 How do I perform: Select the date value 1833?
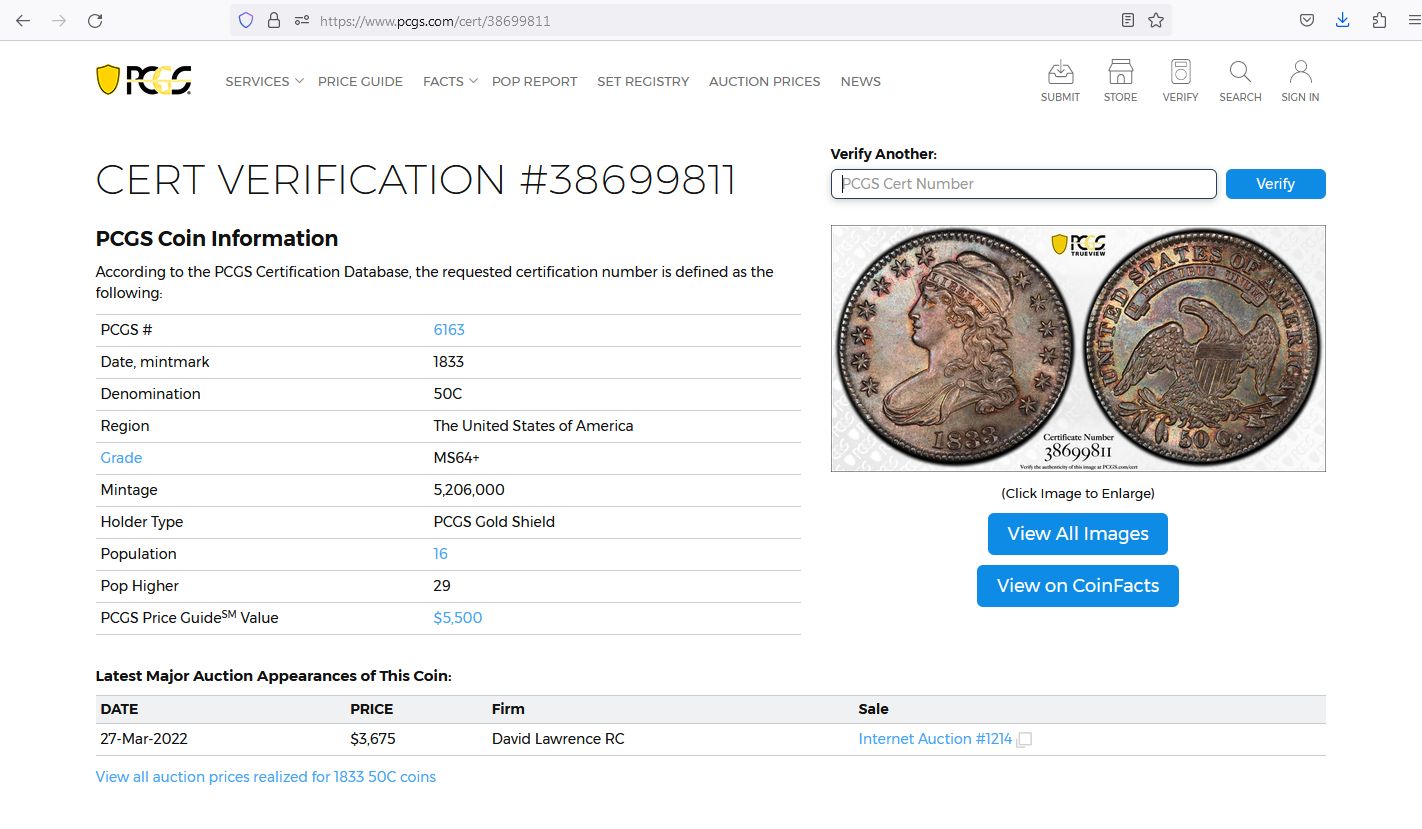[449, 362]
